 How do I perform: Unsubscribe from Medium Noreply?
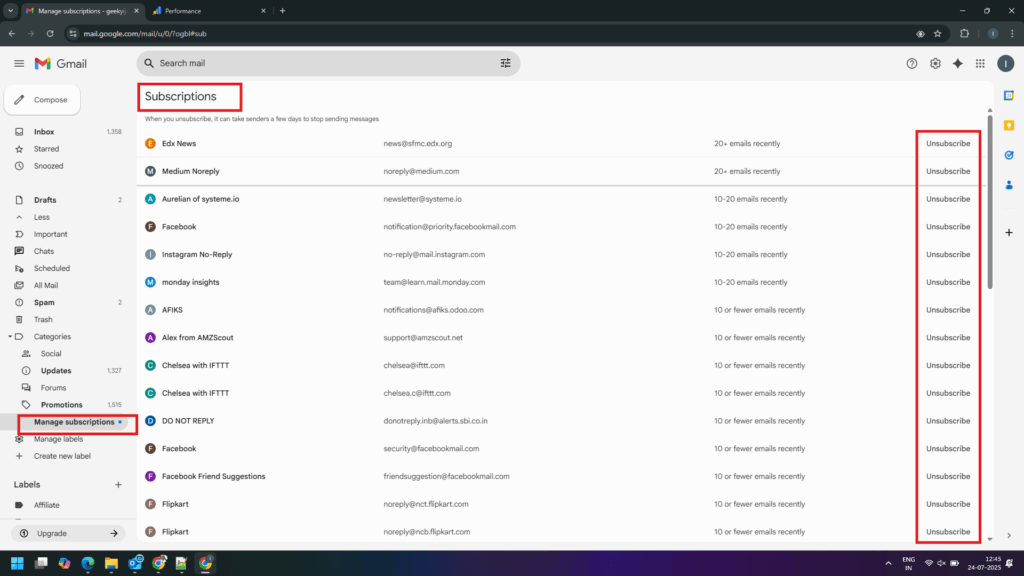947,171
